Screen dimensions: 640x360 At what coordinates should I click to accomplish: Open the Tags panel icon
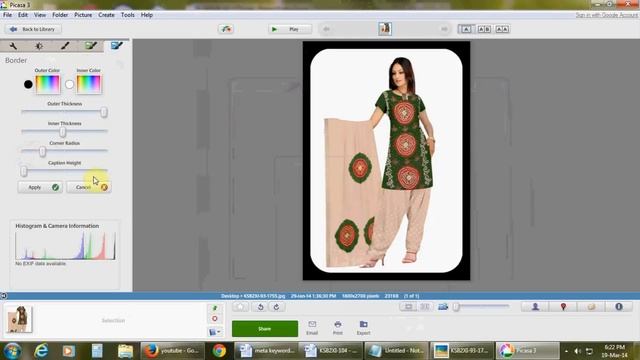click(591, 307)
